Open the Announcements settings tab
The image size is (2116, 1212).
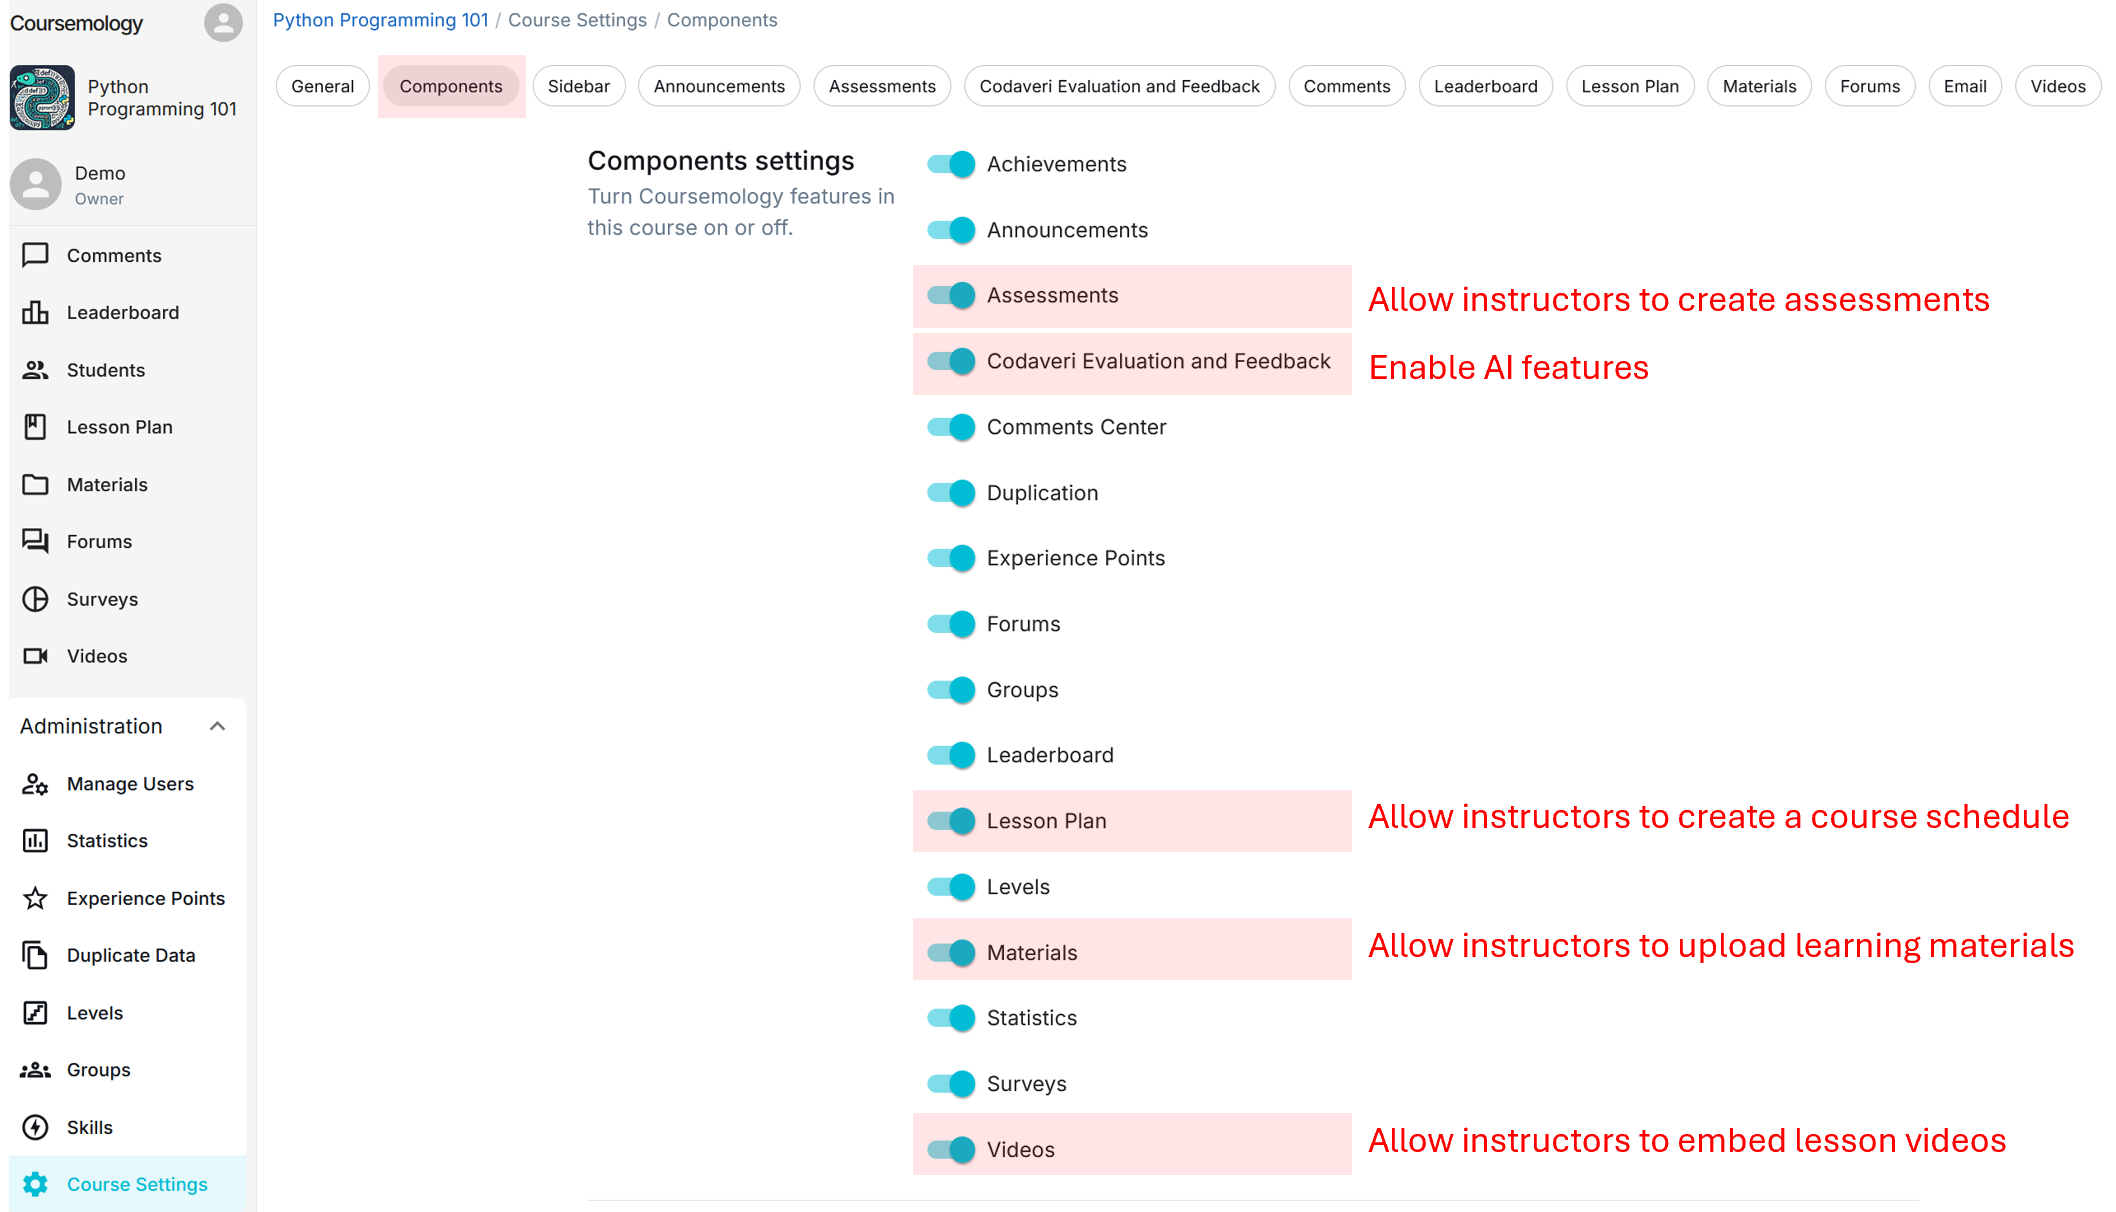pos(719,86)
